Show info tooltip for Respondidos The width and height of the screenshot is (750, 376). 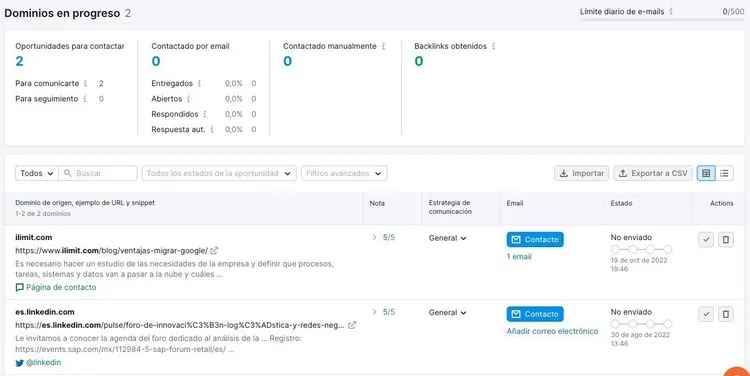coord(205,114)
